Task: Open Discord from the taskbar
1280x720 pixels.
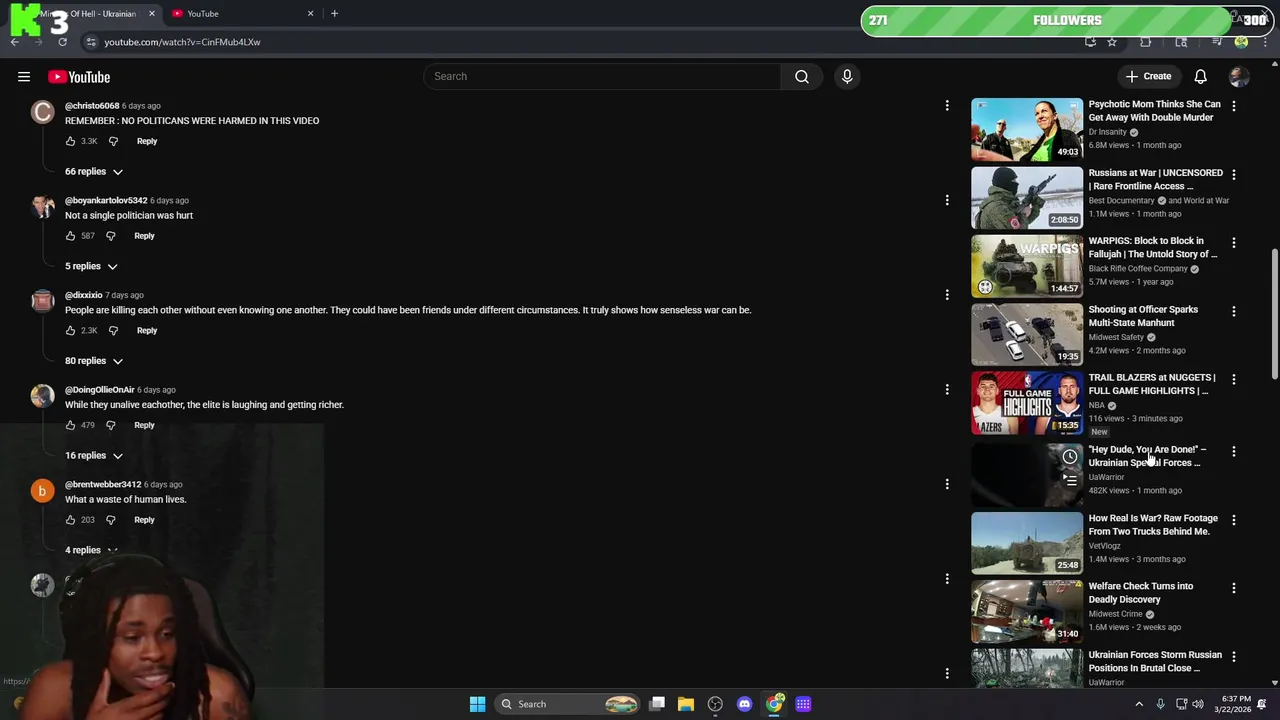Action: pyautogui.click(x=744, y=704)
